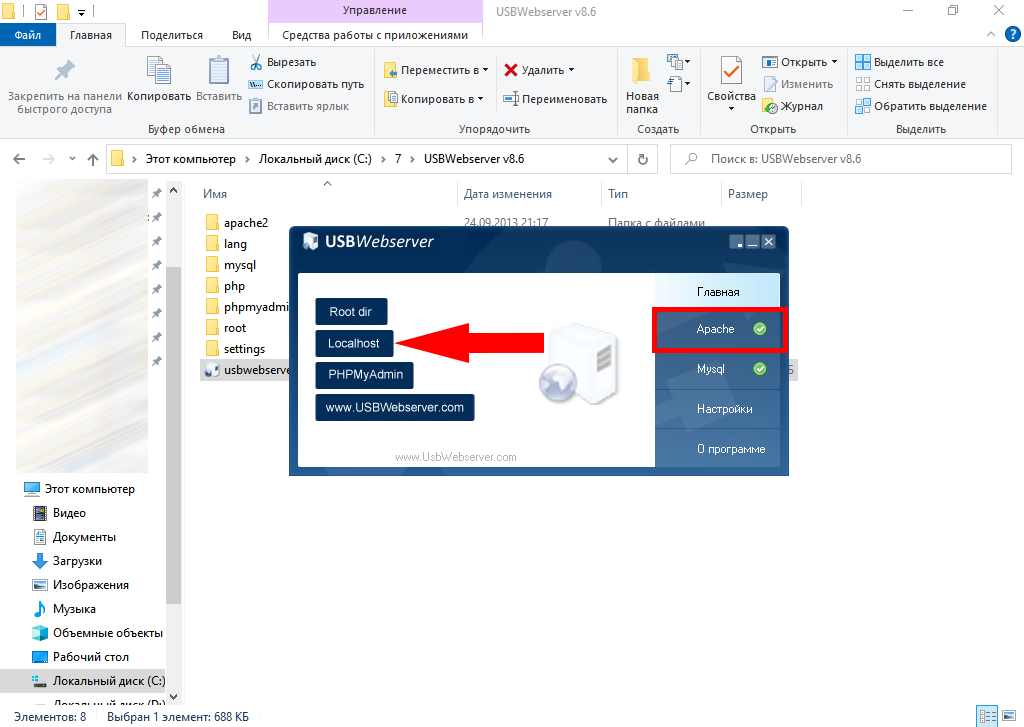Click the search field for USBWebserver v8.6
The image size is (1024, 727).
(x=840, y=159)
